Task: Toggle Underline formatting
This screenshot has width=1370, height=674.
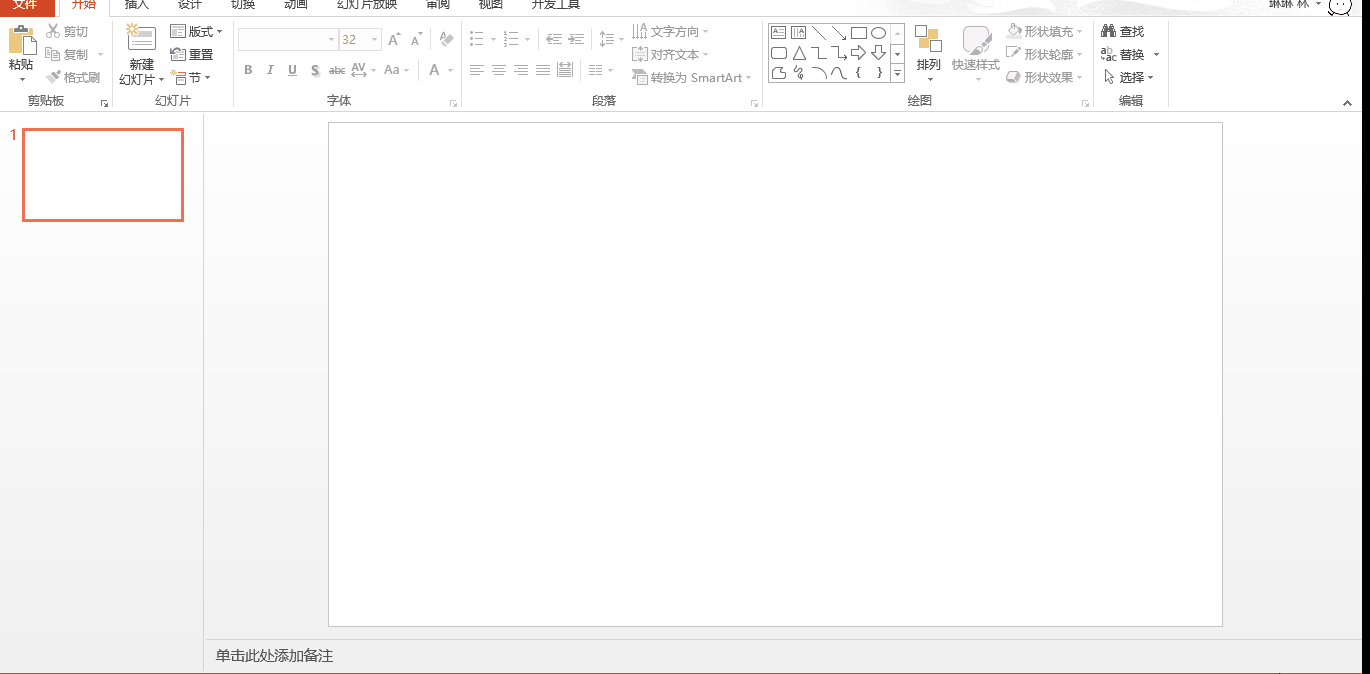Action: (x=291, y=70)
